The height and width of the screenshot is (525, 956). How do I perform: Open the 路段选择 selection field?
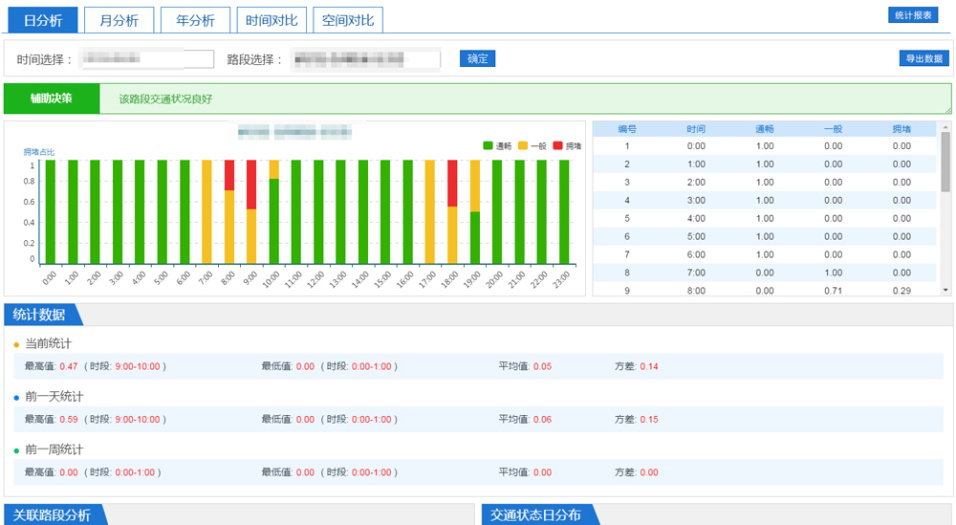tap(364, 59)
